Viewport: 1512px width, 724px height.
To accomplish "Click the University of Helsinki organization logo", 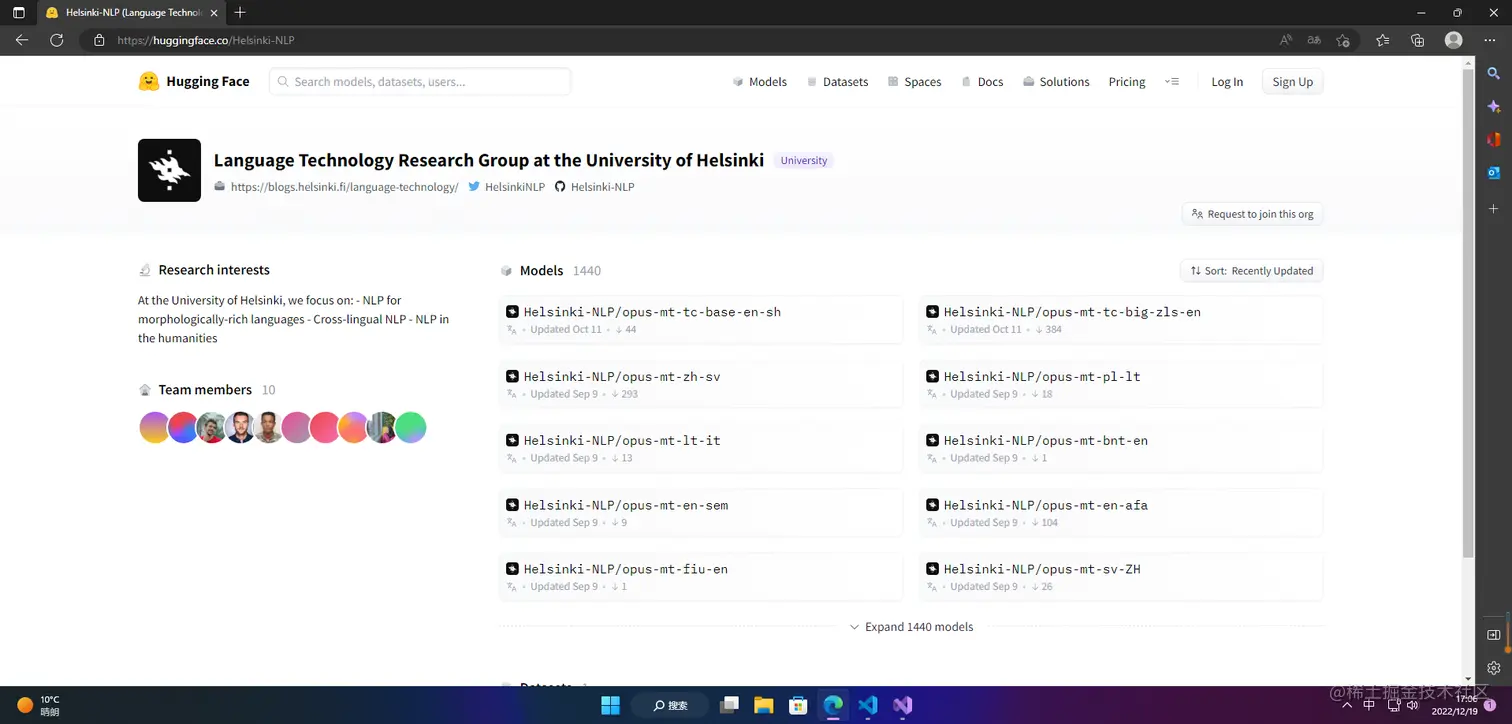I will coord(169,170).
